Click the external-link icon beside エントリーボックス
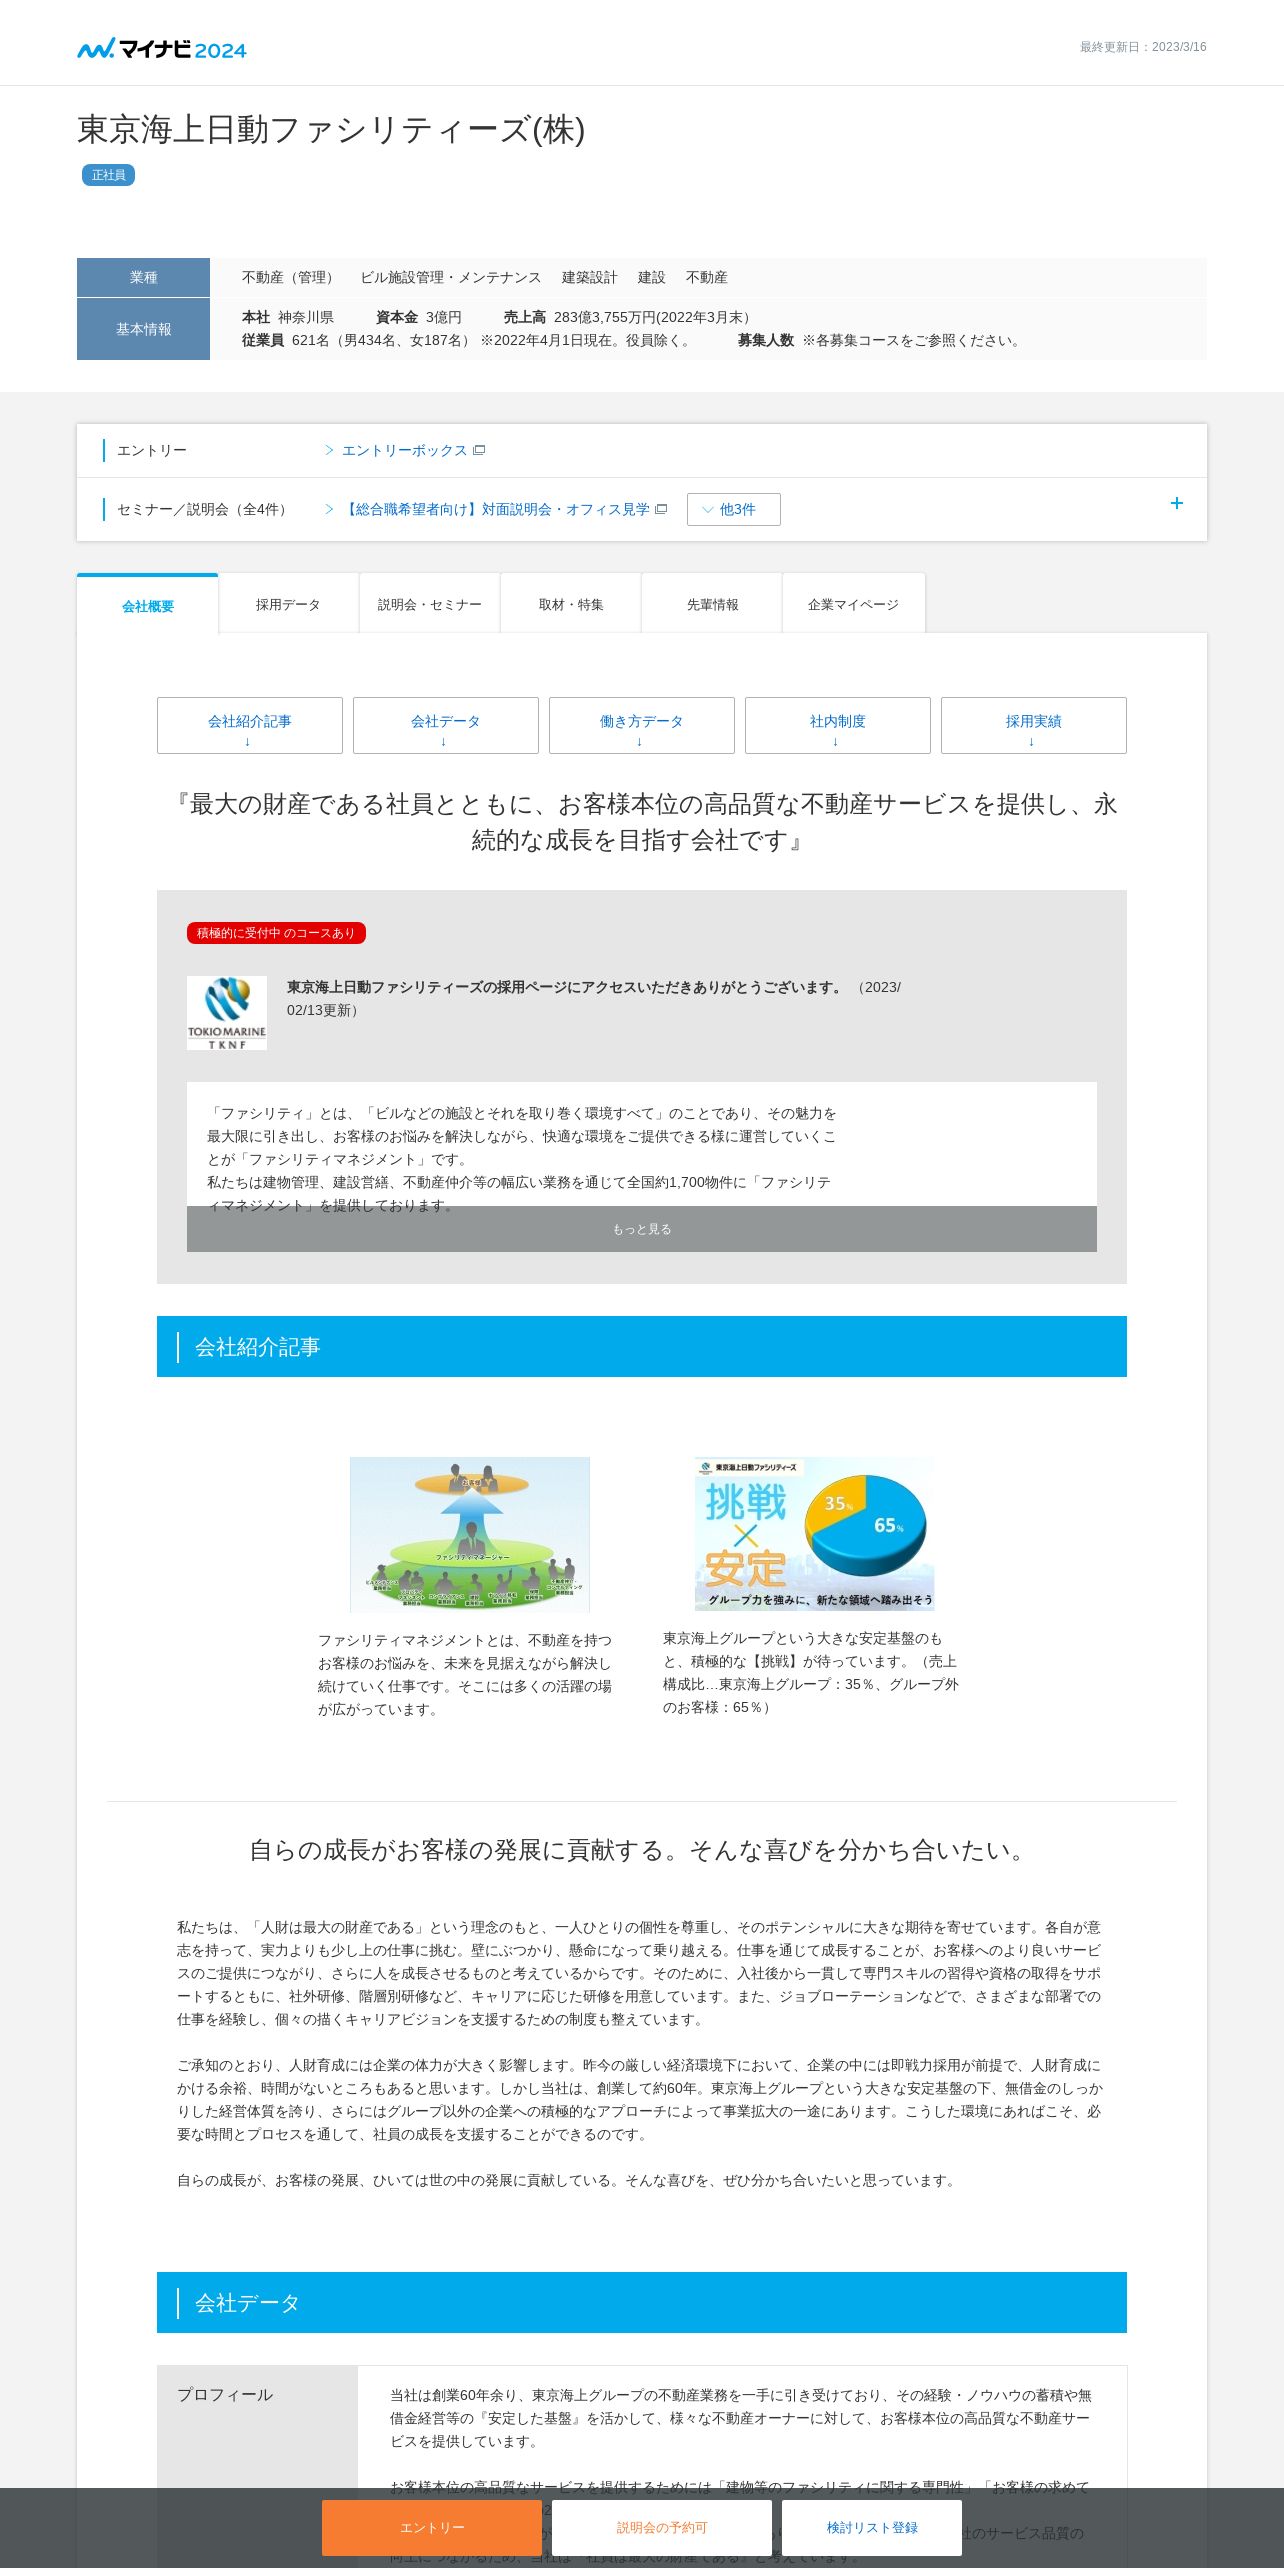 click(x=479, y=451)
